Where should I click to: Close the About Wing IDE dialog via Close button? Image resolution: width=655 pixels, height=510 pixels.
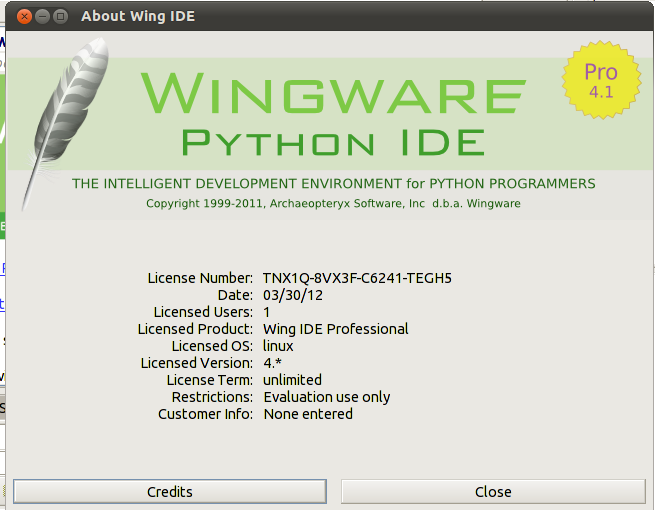493,492
